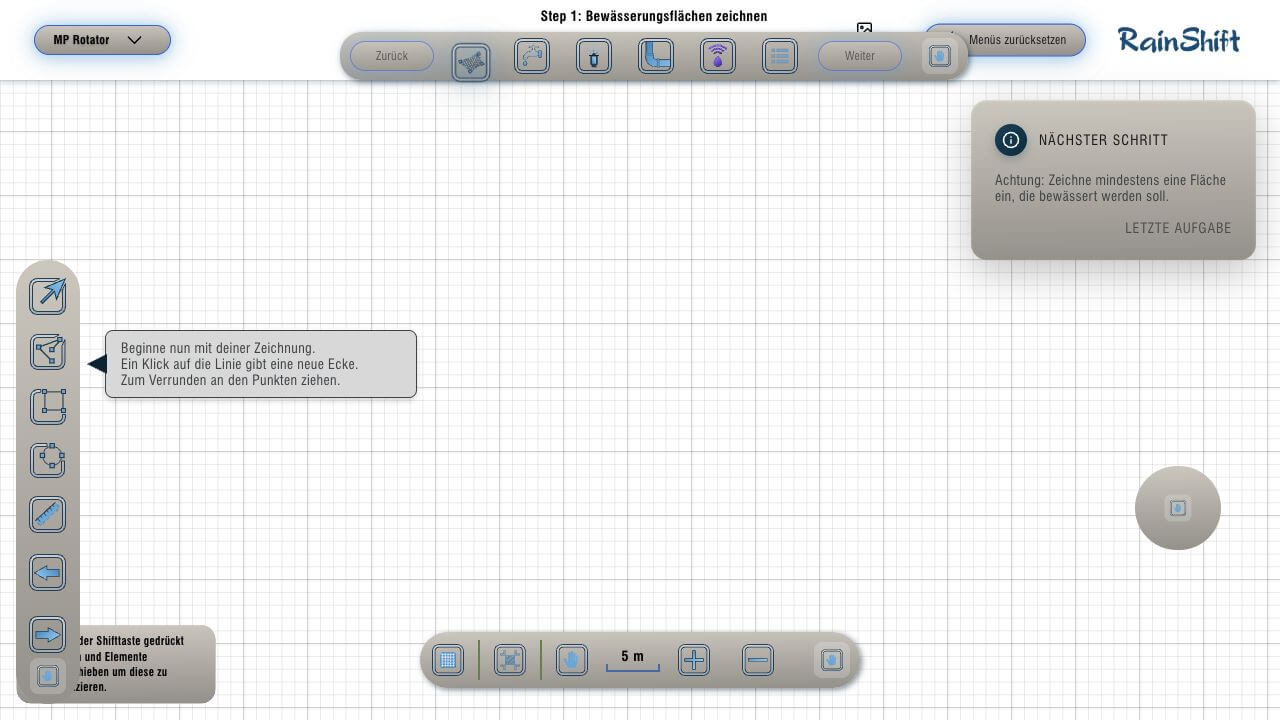Select the arrow pointer tool
This screenshot has width=1280, height=720.
point(48,295)
